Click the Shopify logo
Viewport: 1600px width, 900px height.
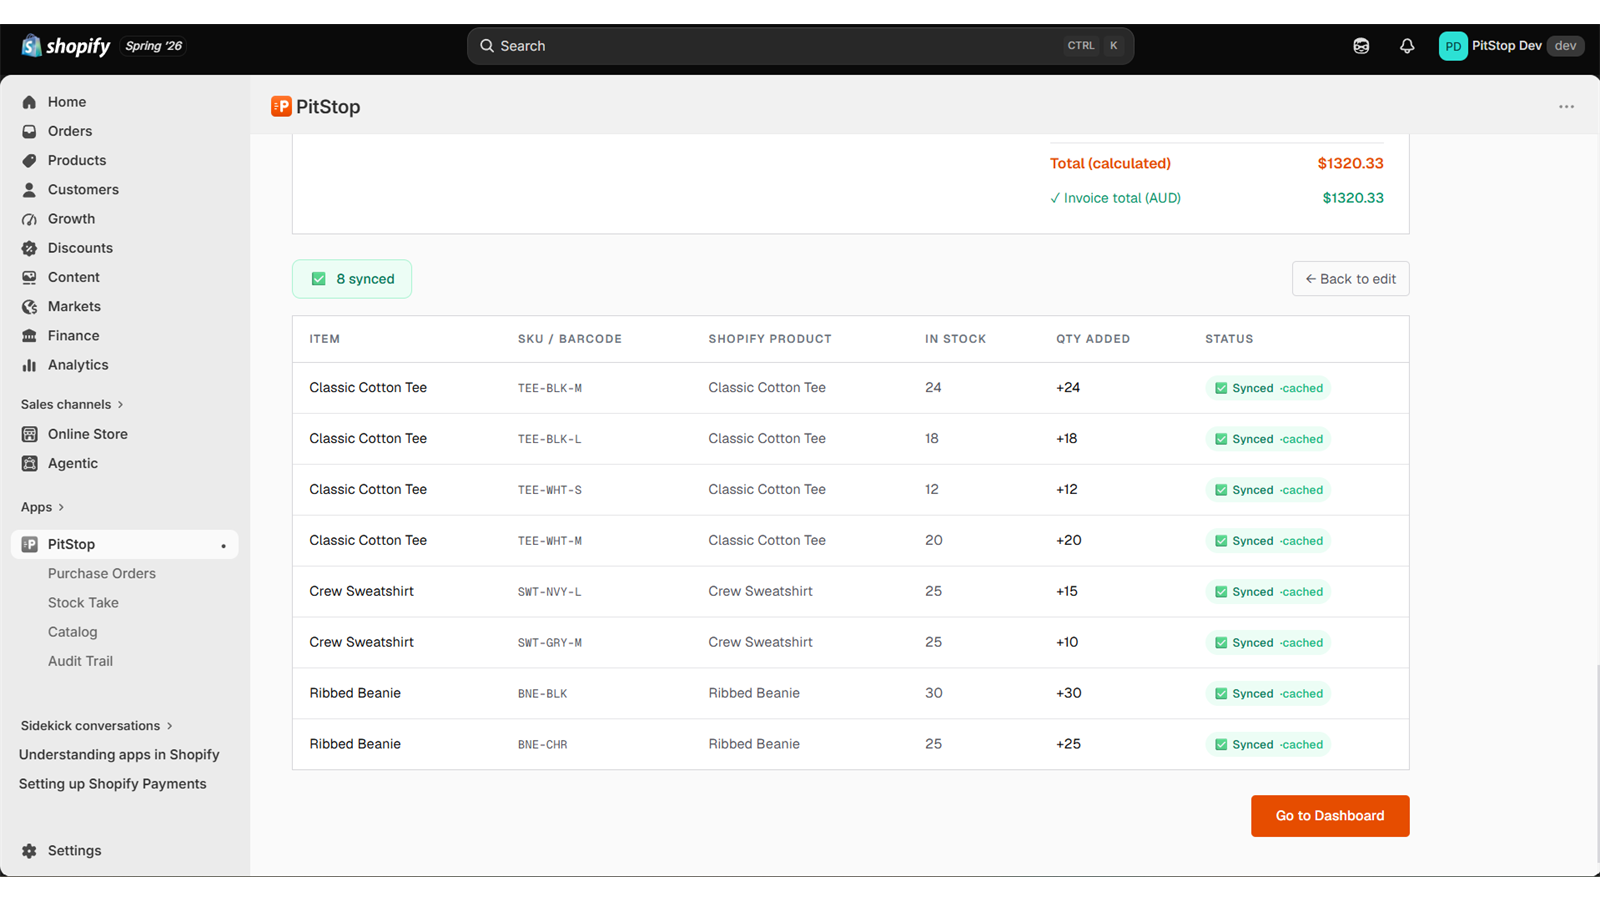pos(66,46)
